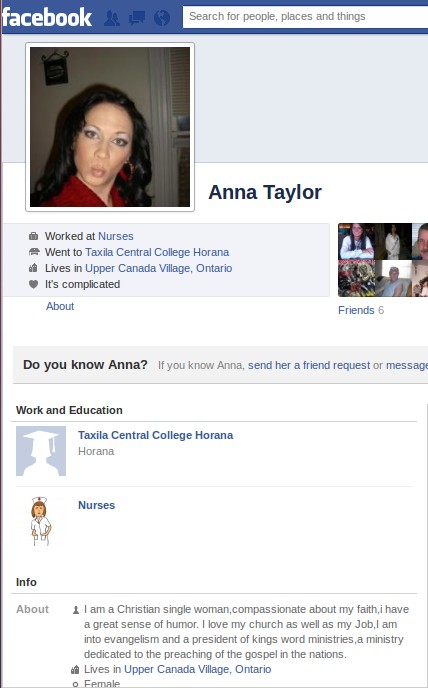
Task: Open Upper Canada Village link in Info section
Action: pos(198,669)
